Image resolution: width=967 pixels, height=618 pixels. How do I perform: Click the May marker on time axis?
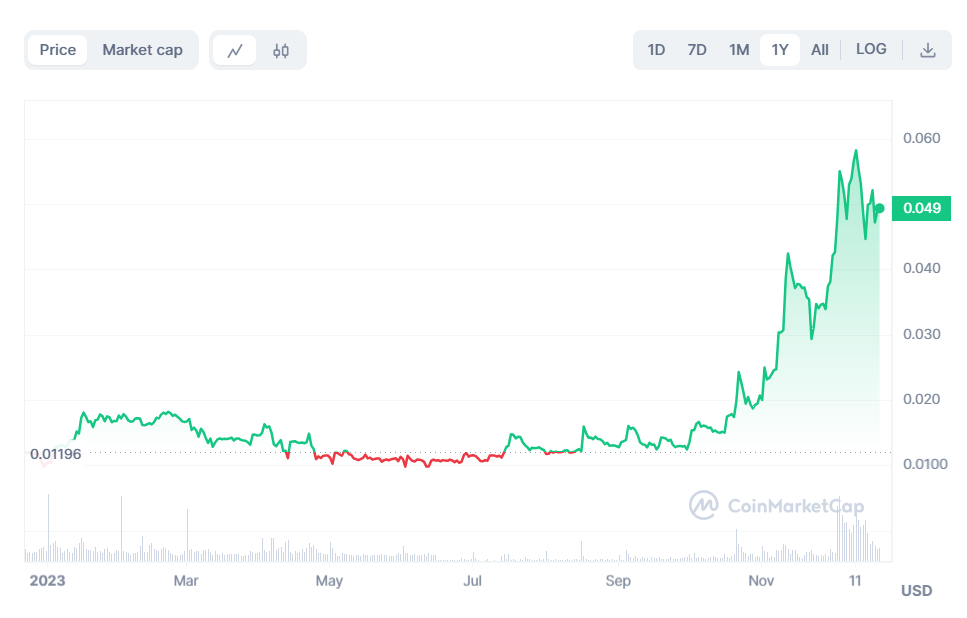(x=329, y=580)
